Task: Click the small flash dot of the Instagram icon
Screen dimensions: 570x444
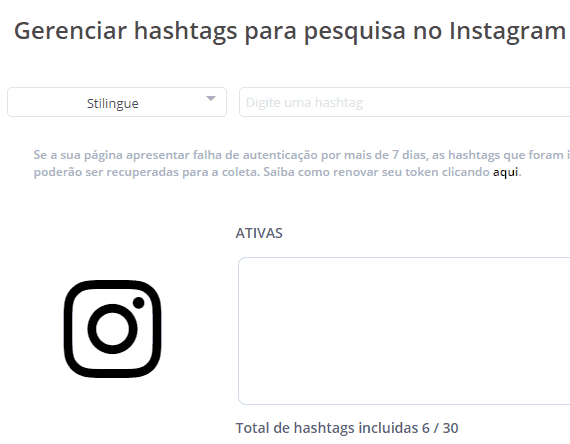Action: (x=139, y=303)
